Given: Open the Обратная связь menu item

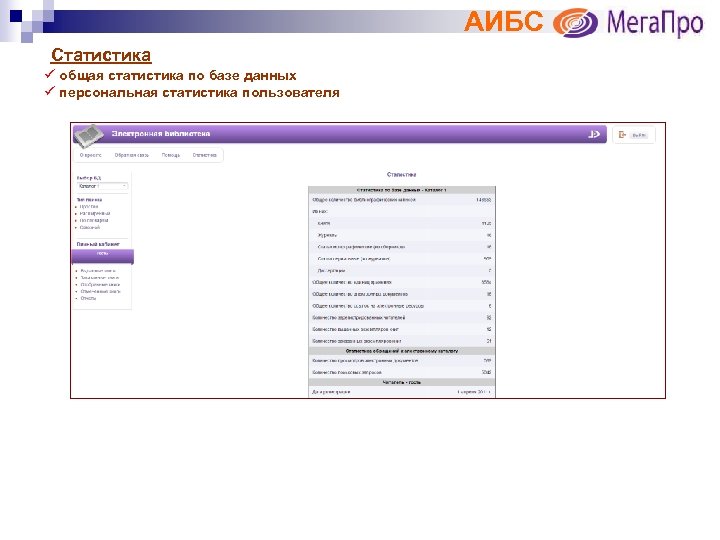Looking at the screenshot, I should 131,155.
